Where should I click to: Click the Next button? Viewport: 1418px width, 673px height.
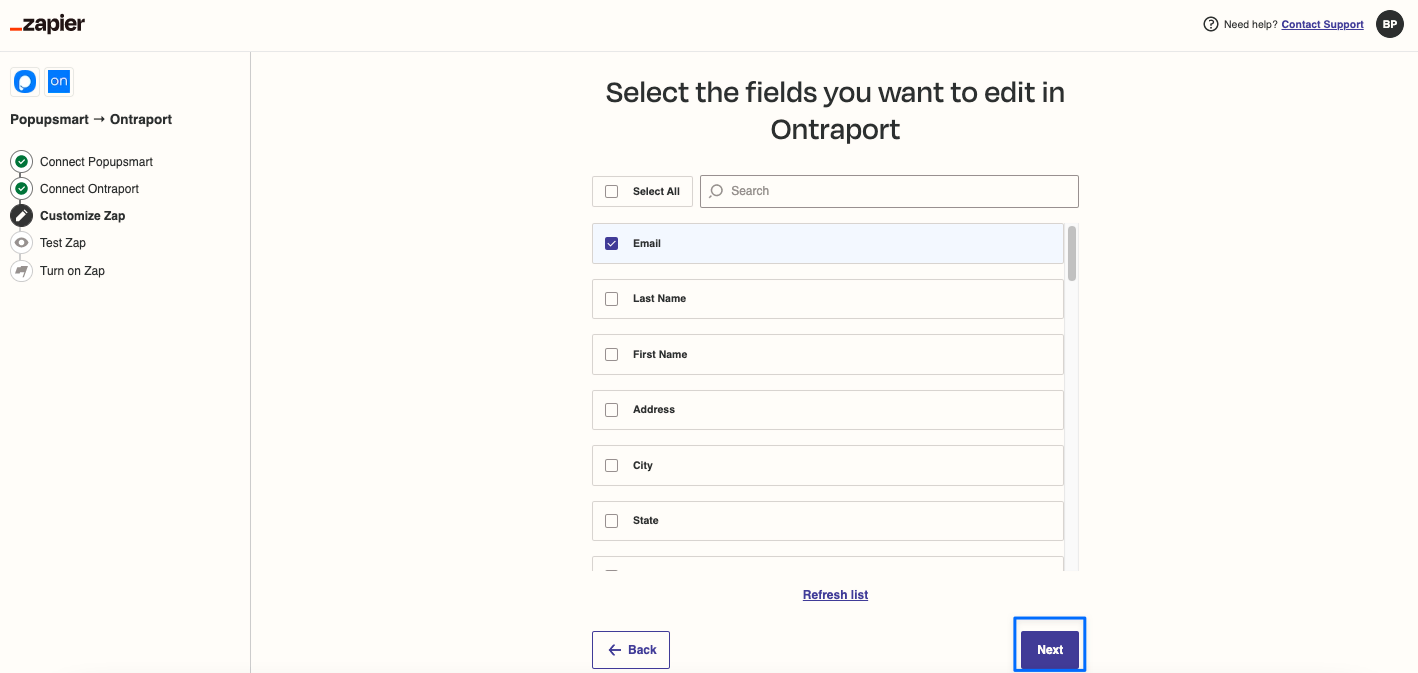[x=1050, y=649]
